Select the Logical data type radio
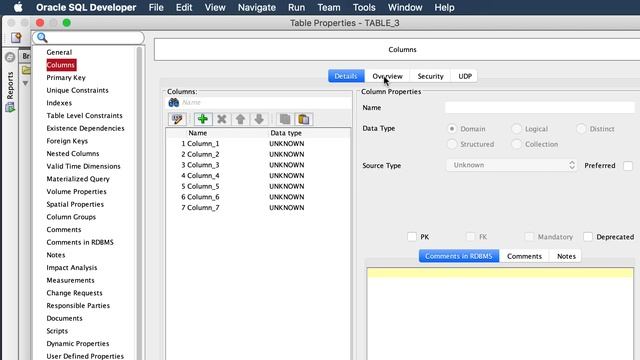Image resolution: width=640 pixels, height=360 pixels. [516, 129]
